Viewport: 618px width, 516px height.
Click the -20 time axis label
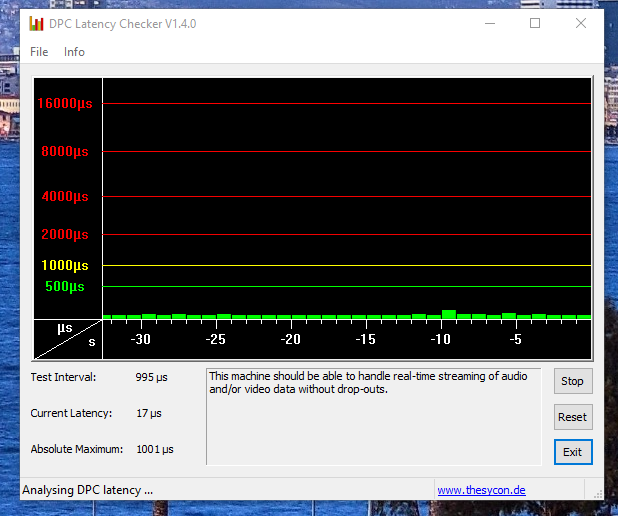tap(290, 339)
